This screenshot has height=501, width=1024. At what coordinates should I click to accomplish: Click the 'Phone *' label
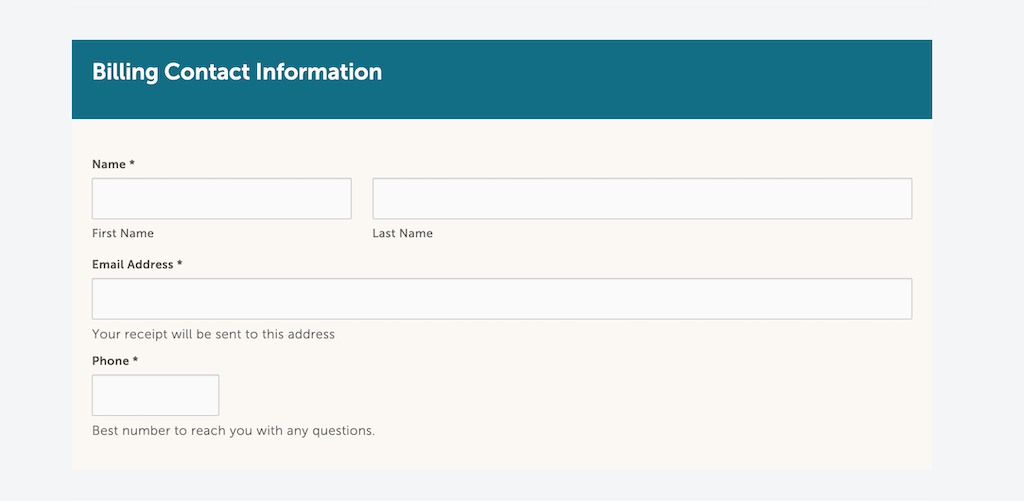coord(115,361)
